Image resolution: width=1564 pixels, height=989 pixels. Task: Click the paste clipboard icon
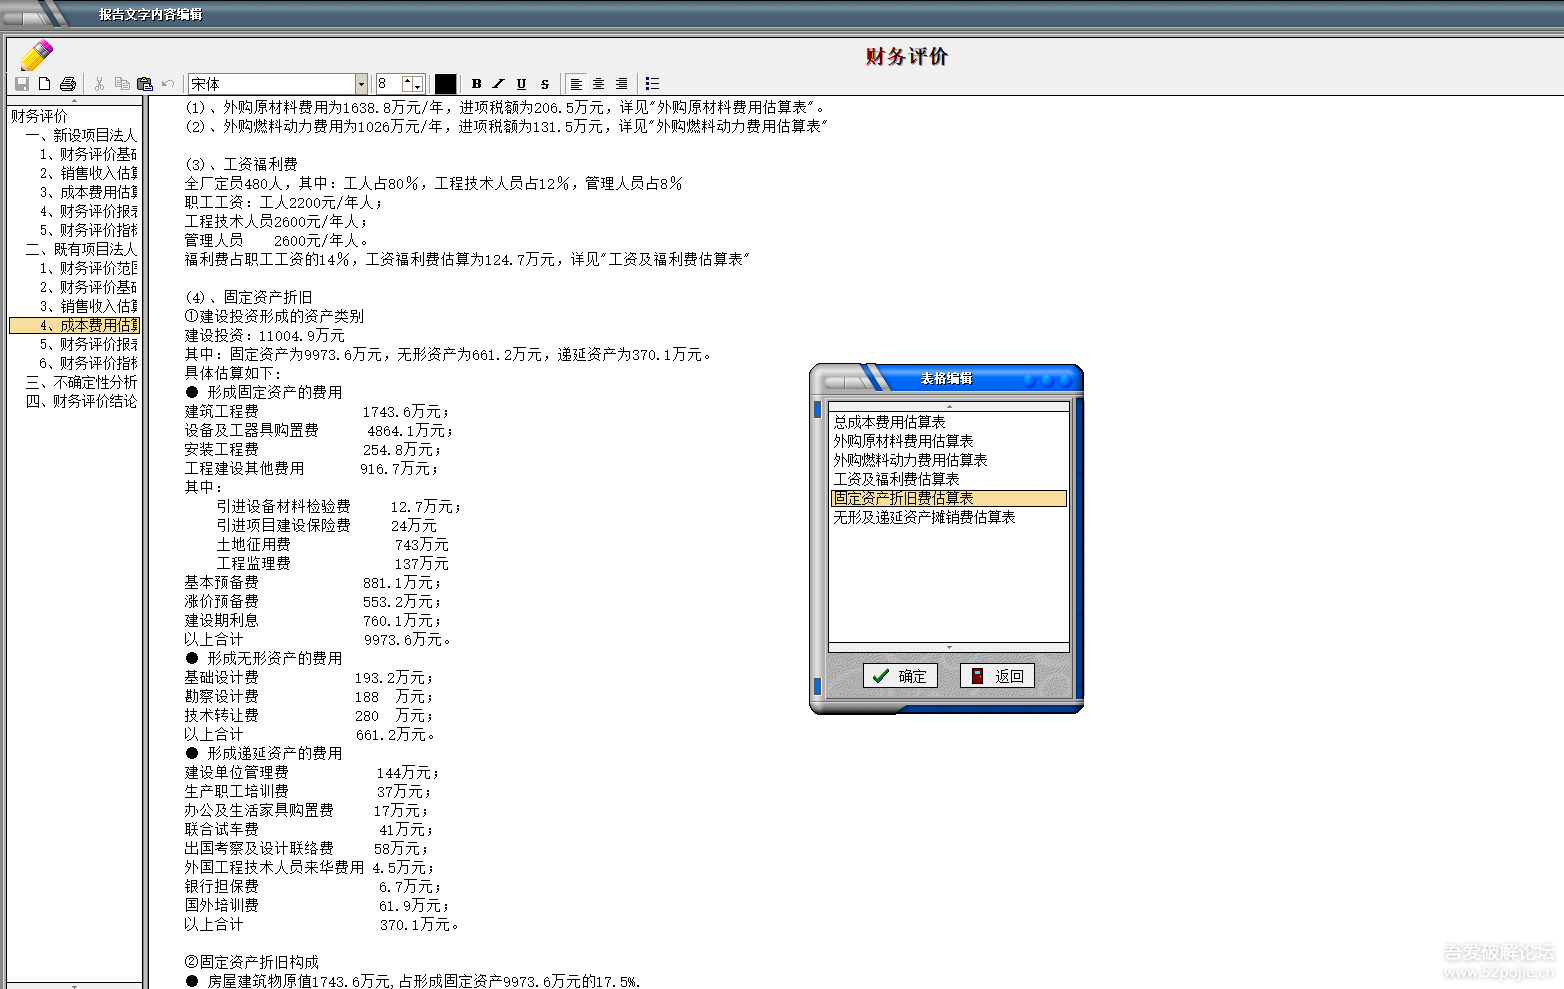pos(145,84)
